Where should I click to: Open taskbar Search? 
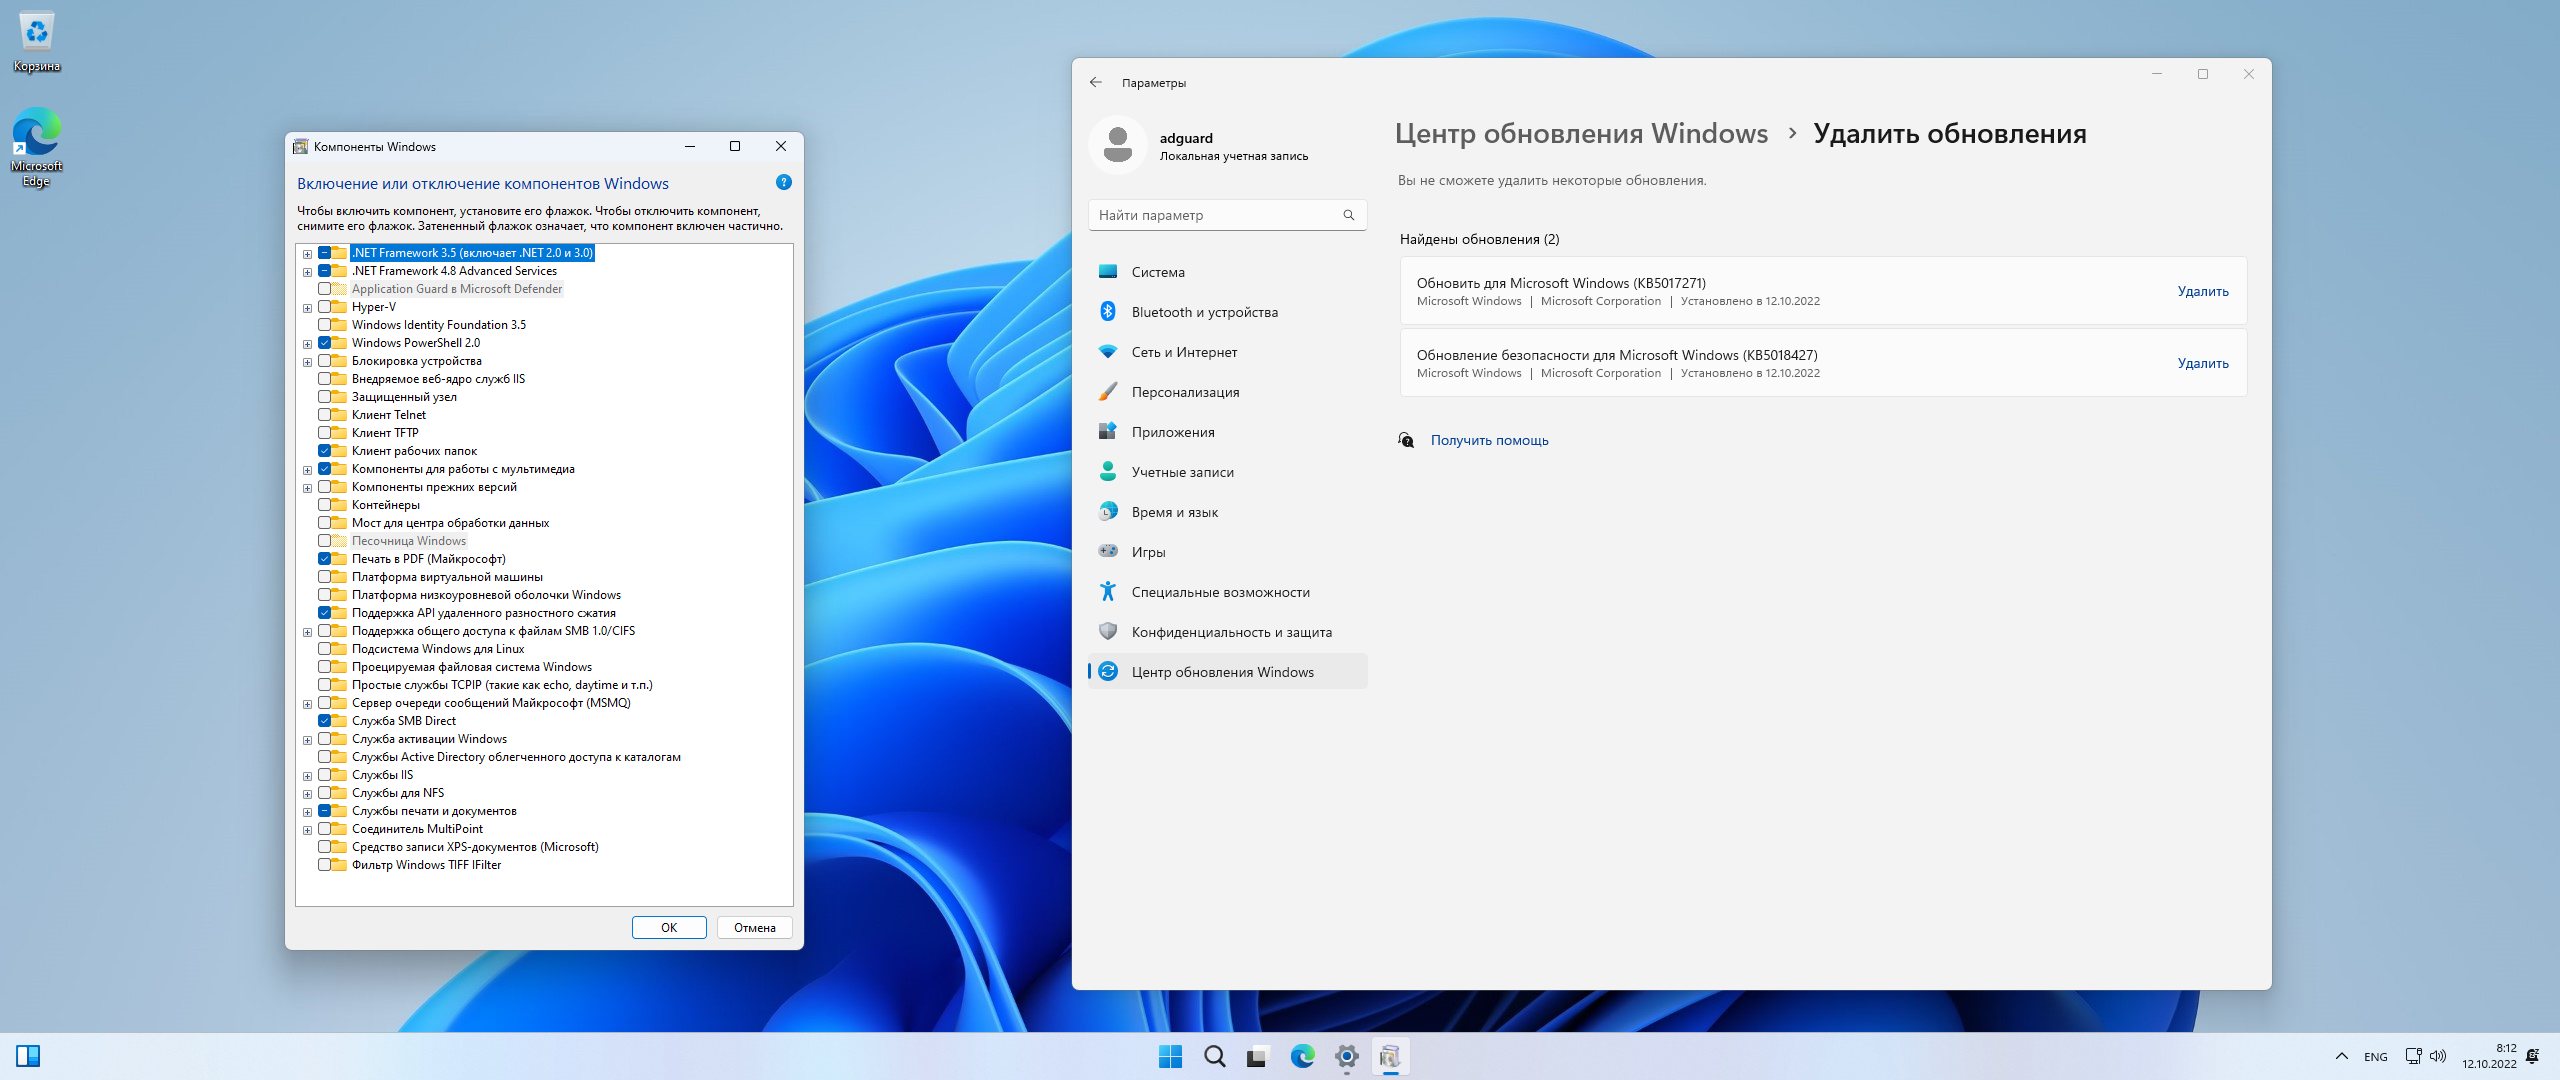pyautogui.click(x=1214, y=1056)
